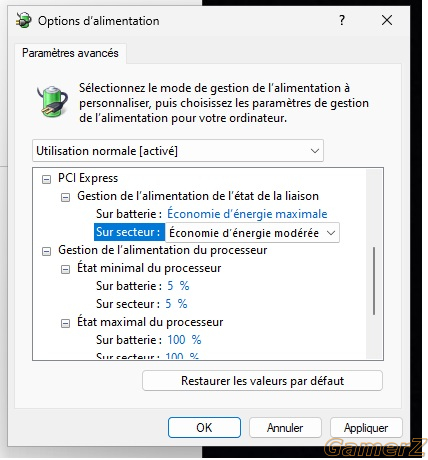Close the Options d'alimentation dialog
This screenshot has width=428, height=460.
[387, 21]
